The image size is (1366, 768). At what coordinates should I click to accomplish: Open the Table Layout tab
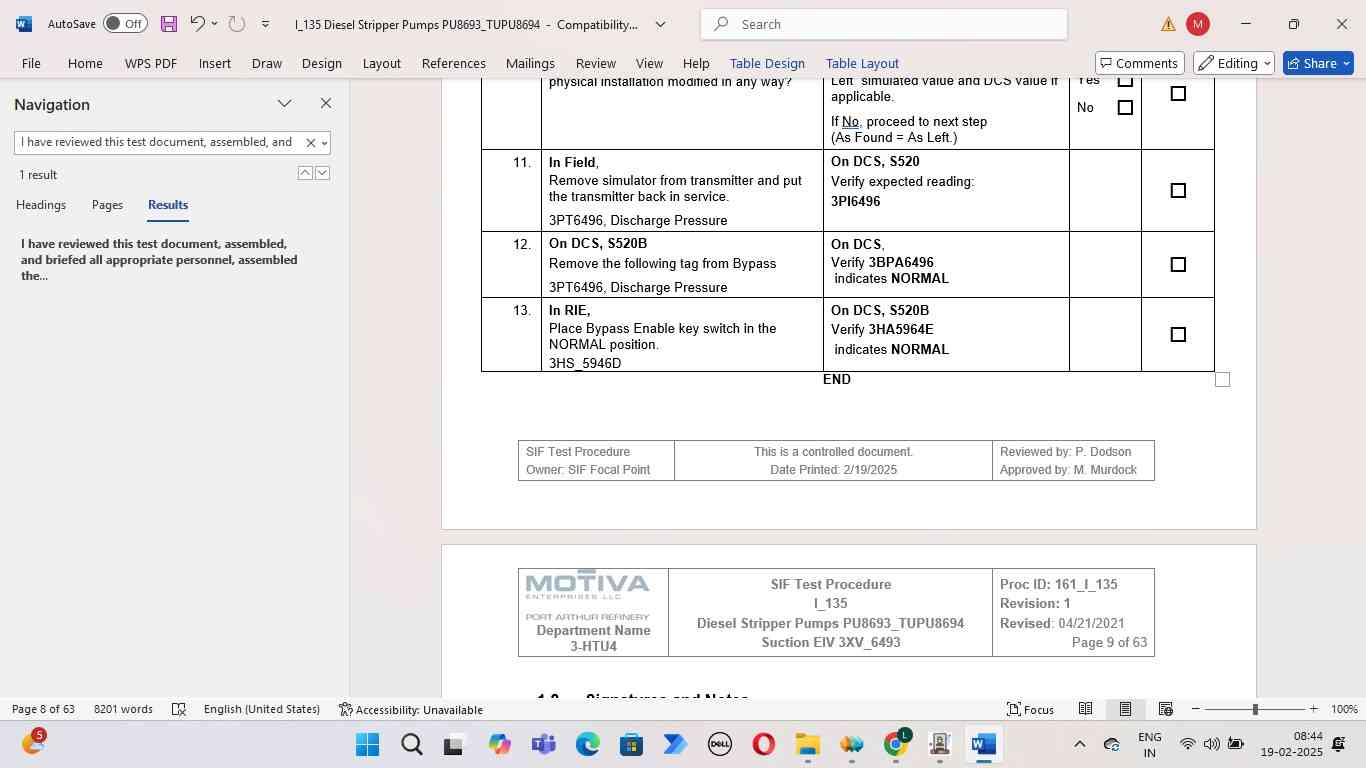pyautogui.click(x=862, y=63)
